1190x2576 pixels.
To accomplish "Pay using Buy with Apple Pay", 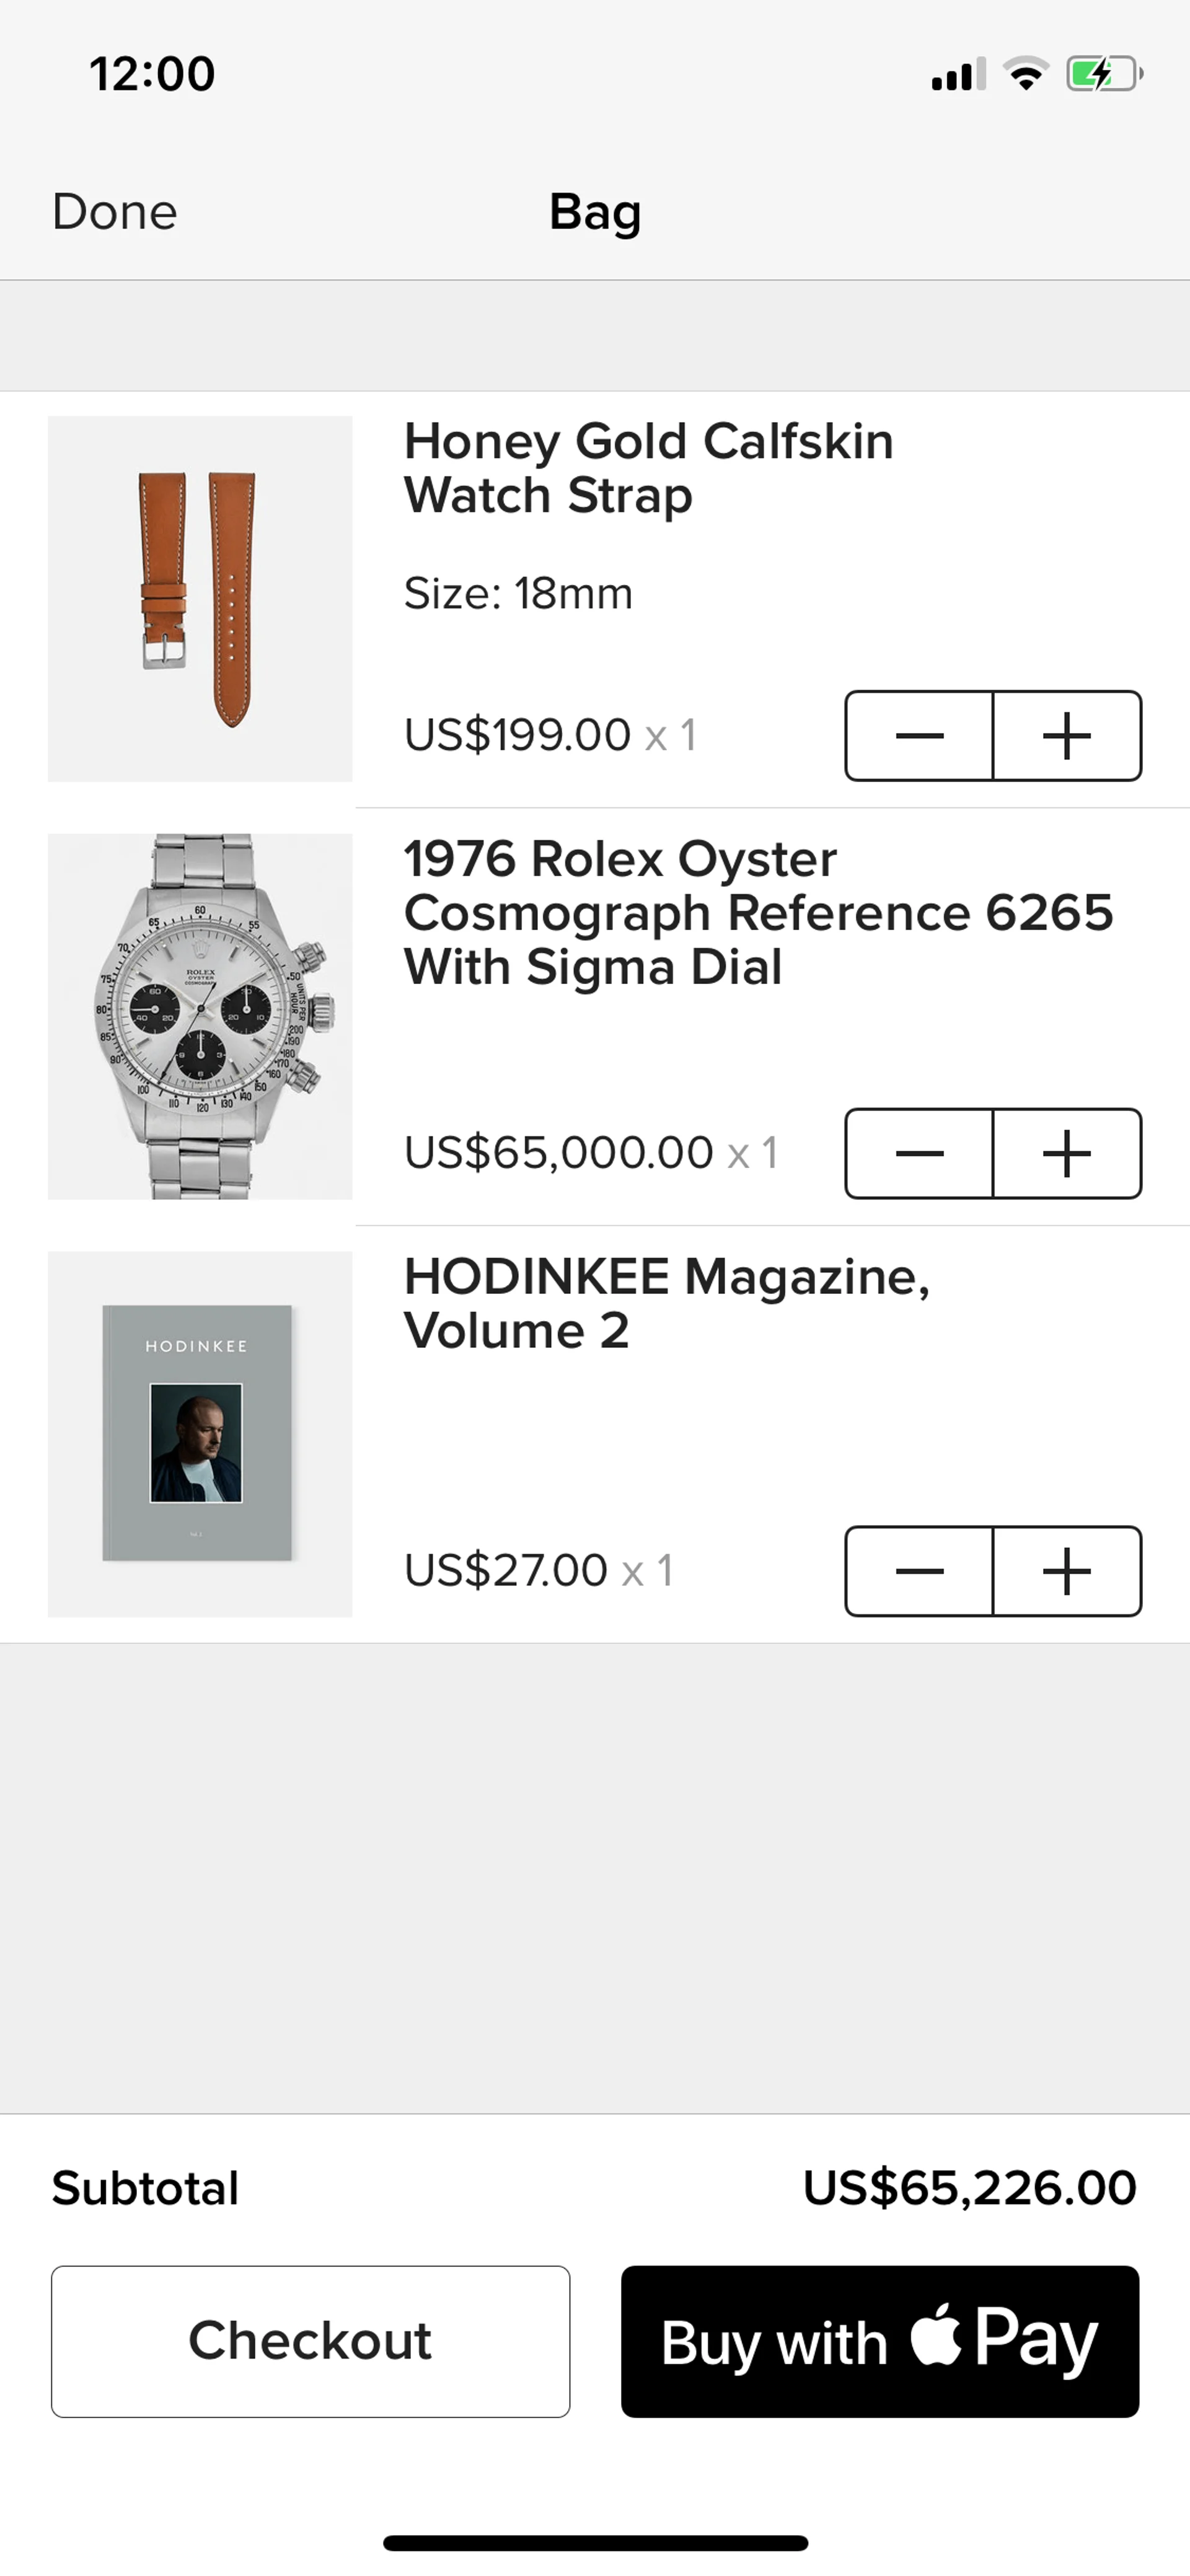I will click(x=880, y=2342).
